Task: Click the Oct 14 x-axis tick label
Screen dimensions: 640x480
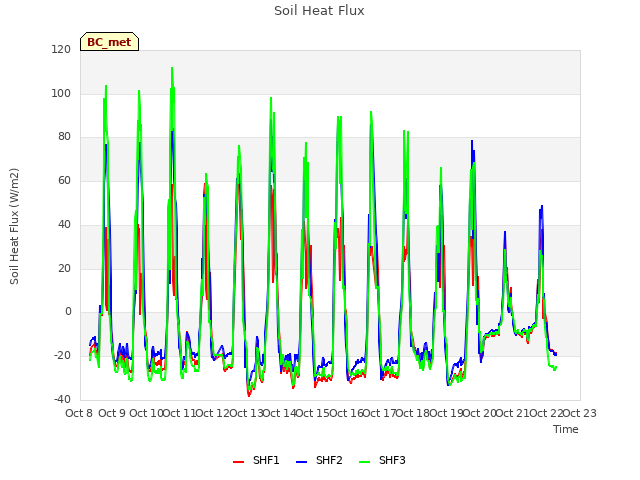Action: (279, 413)
